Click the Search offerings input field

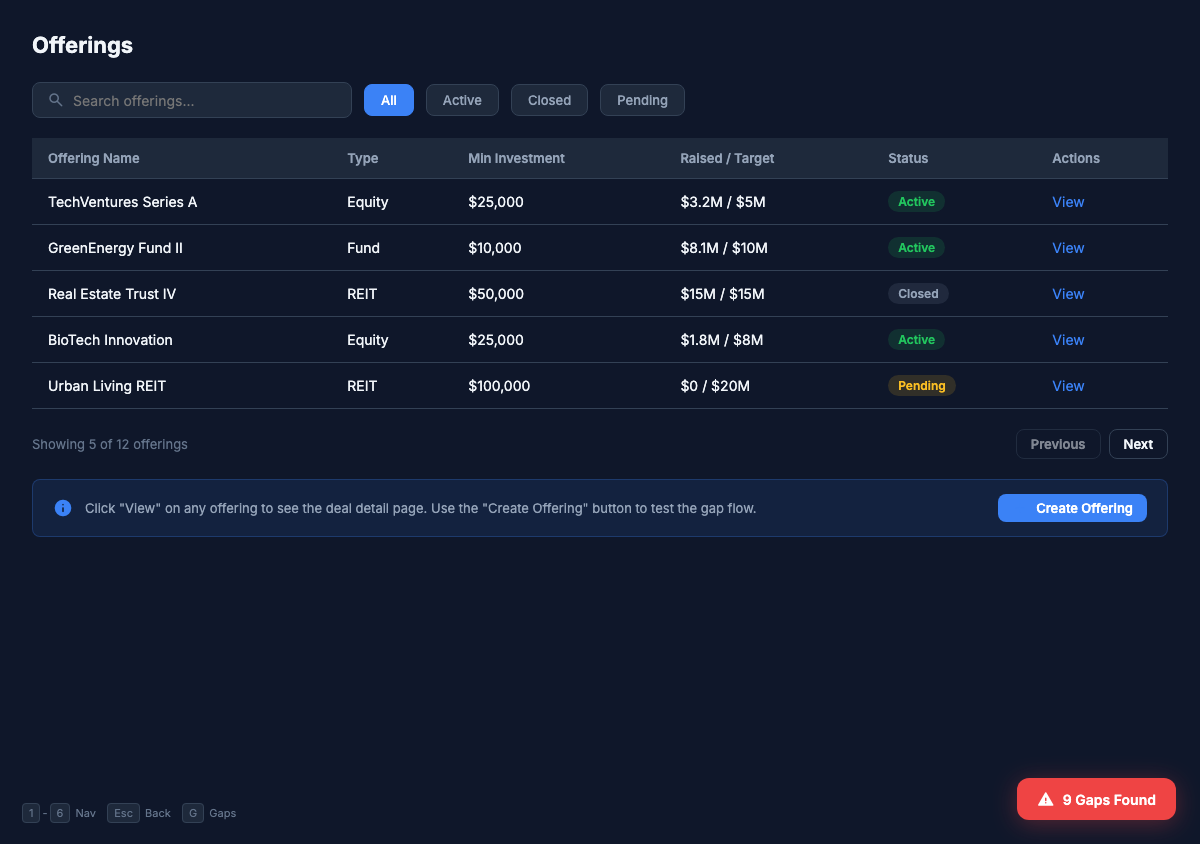(200, 100)
